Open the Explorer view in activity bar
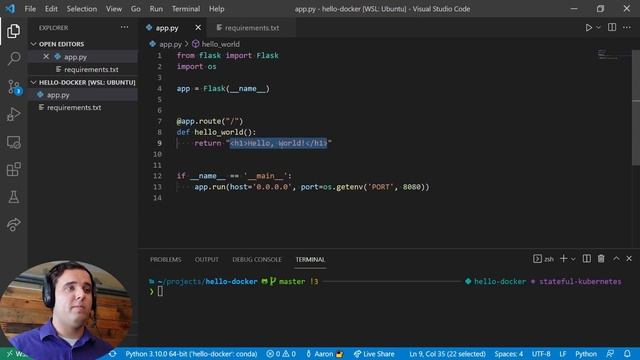The image size is (640, 360). coord(13,31)
